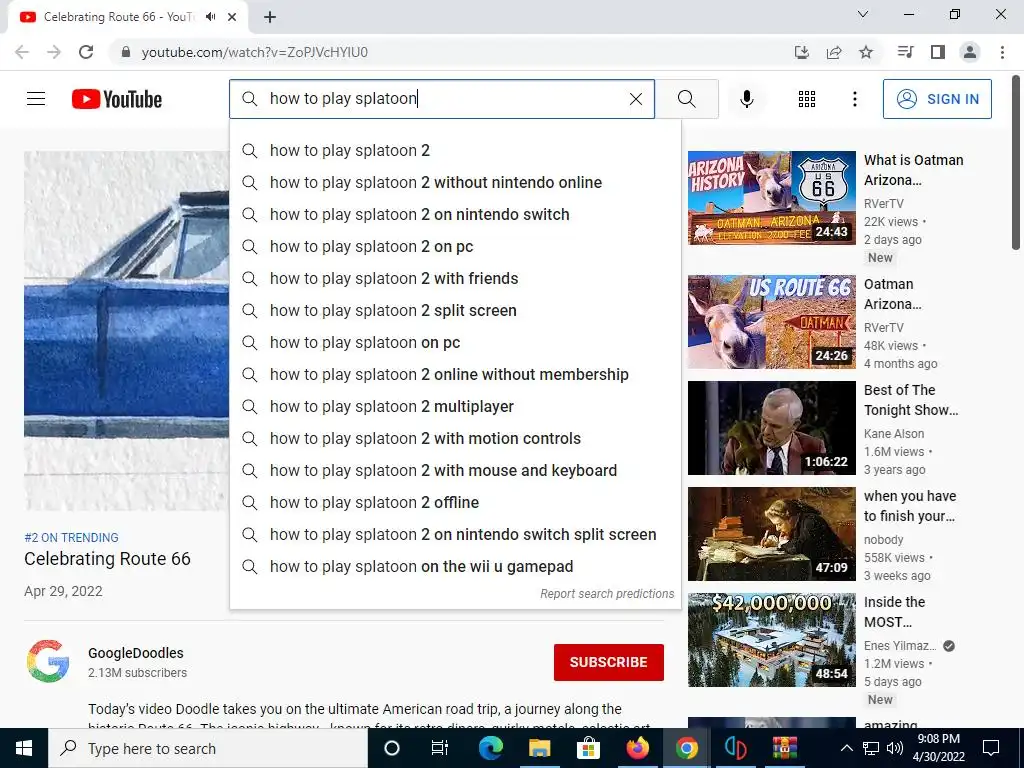
Task: Select suggestion 'nintendo switch split screen'
Action: pyautogui.click(x=455, y=534)
